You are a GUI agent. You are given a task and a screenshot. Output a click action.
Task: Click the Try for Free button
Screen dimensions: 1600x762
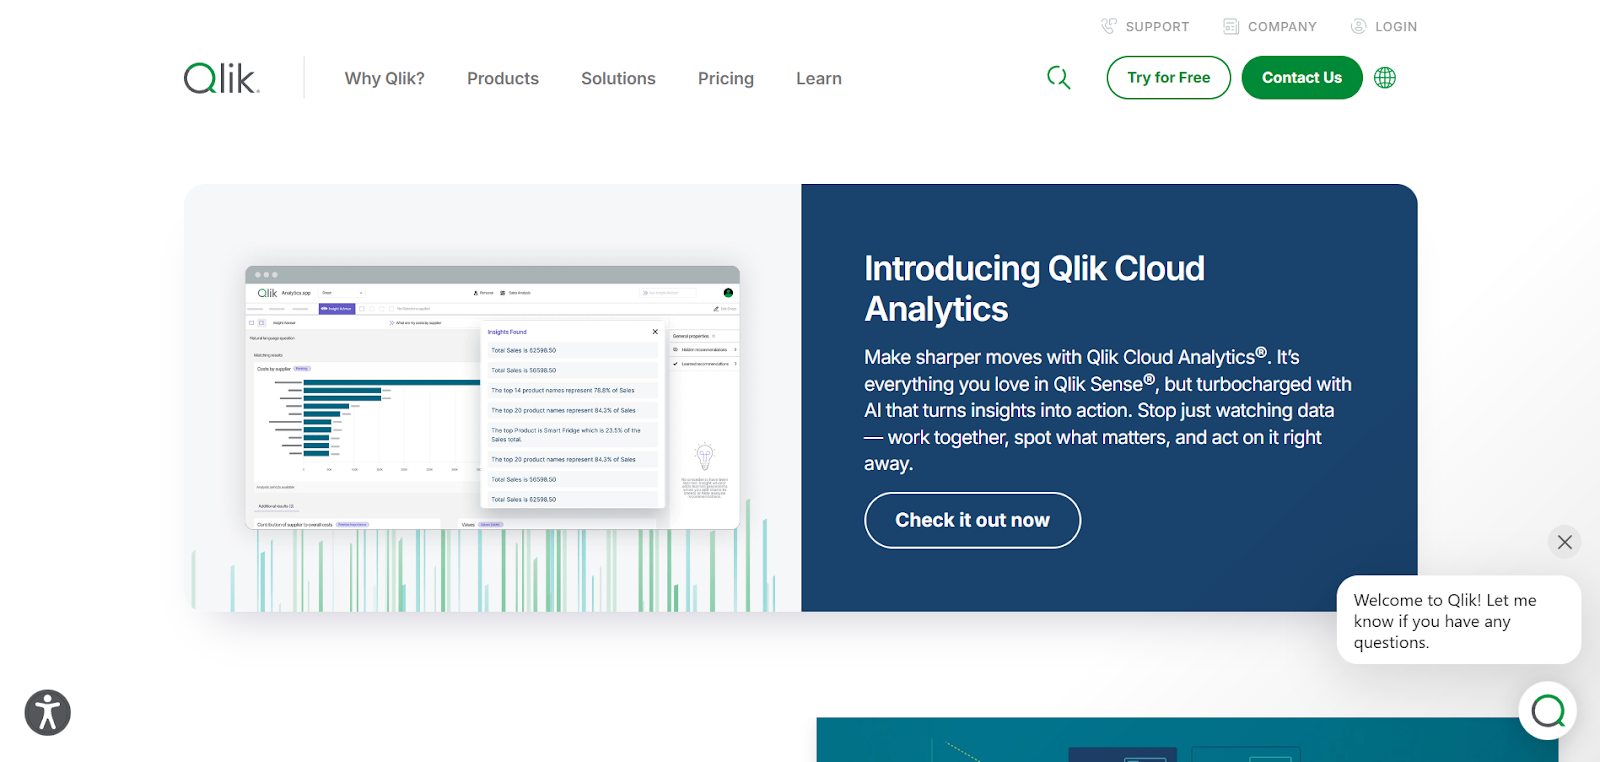pyautogui.click(x=1168, y=78)
